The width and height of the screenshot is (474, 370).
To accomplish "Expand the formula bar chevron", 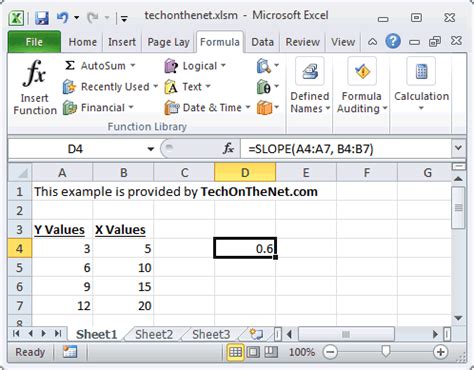I will click(458, 148).
